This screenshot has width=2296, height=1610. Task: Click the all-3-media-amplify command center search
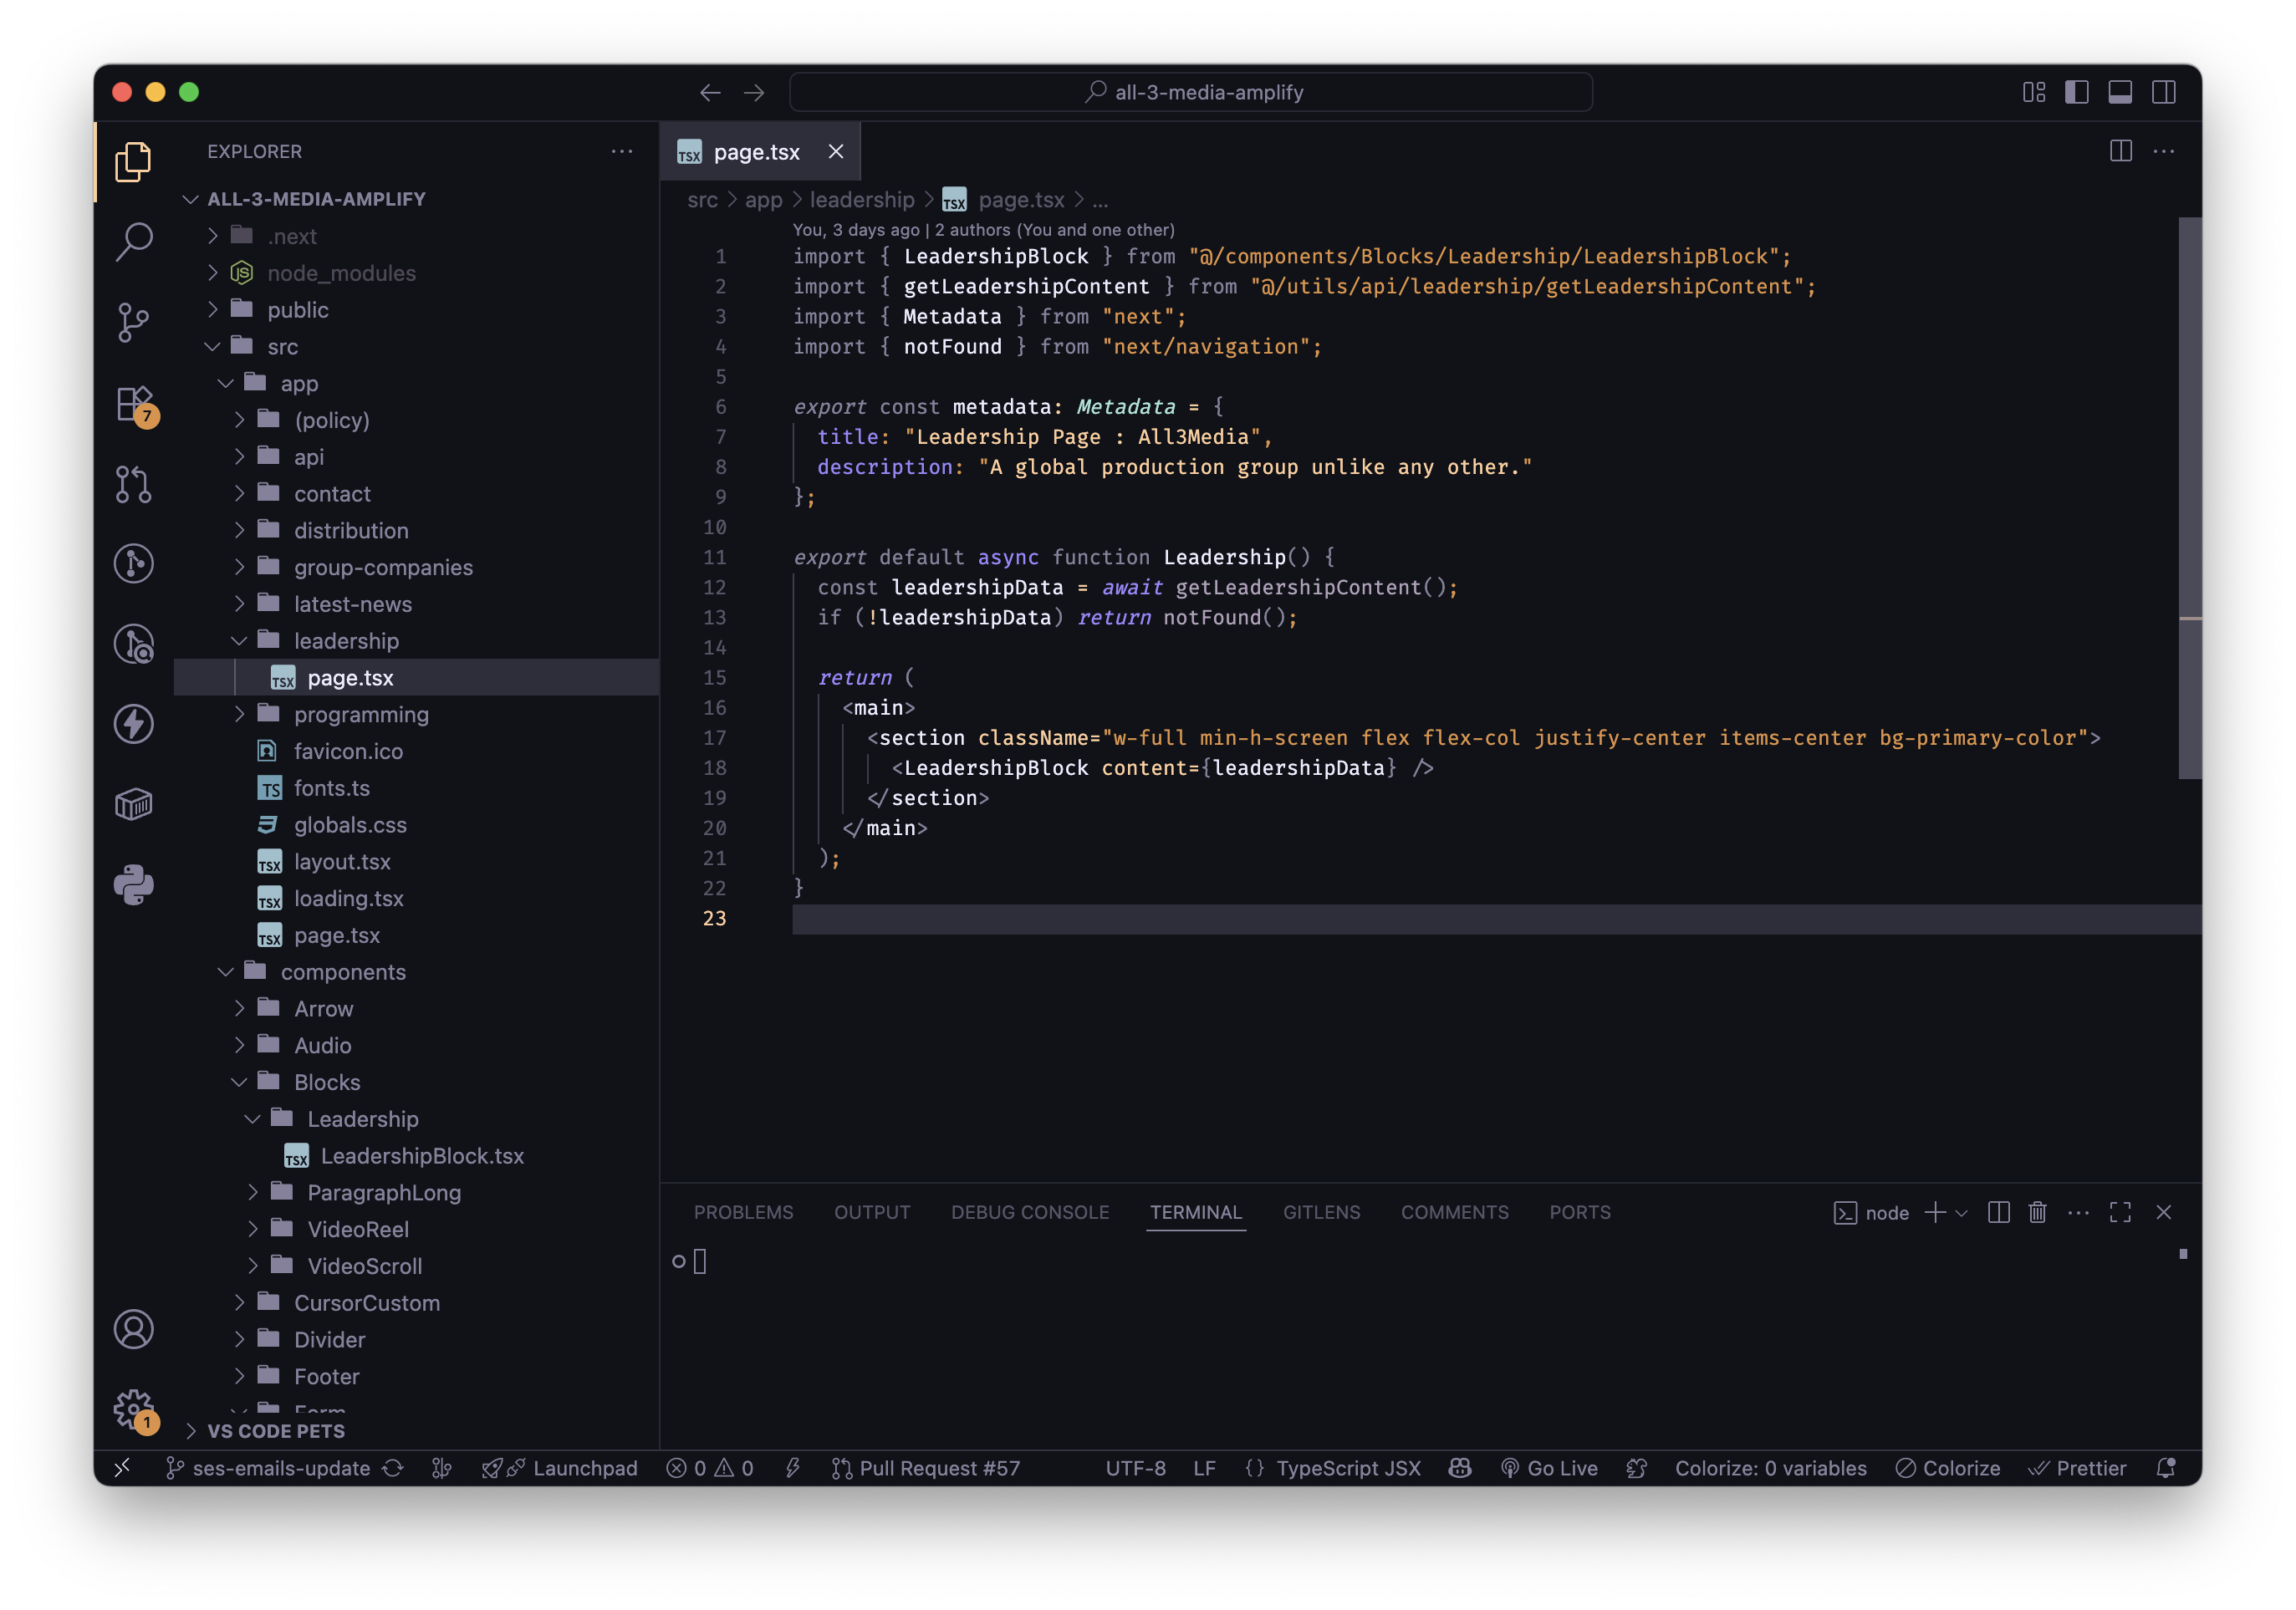coord(1190,92)
